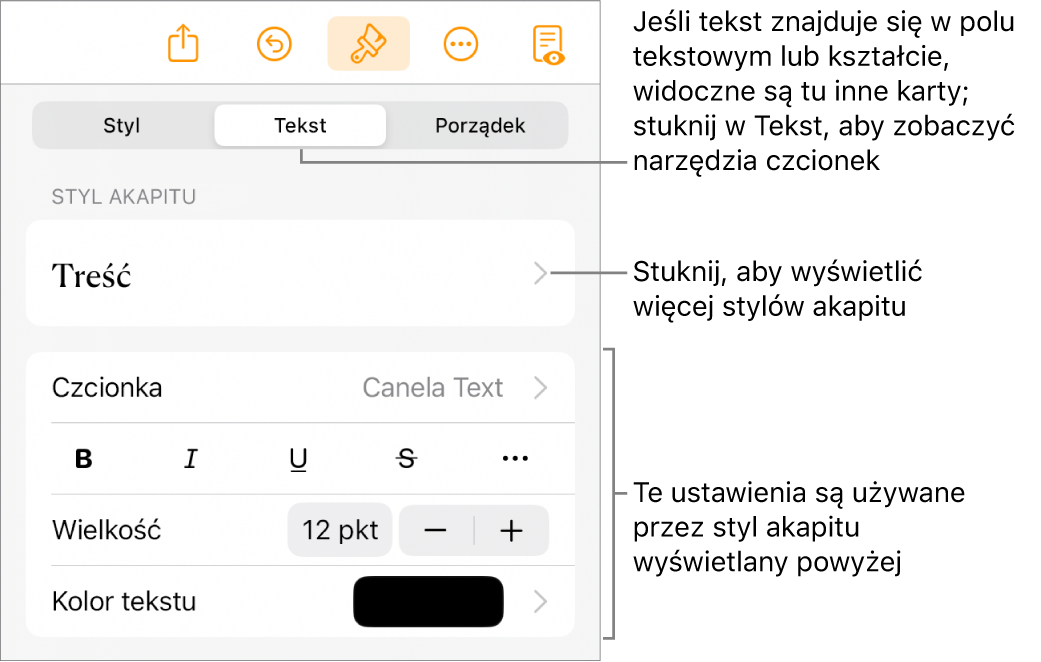Tap the Format paintbrush icon
1041x662 pixels.
[x=368, y=44]
